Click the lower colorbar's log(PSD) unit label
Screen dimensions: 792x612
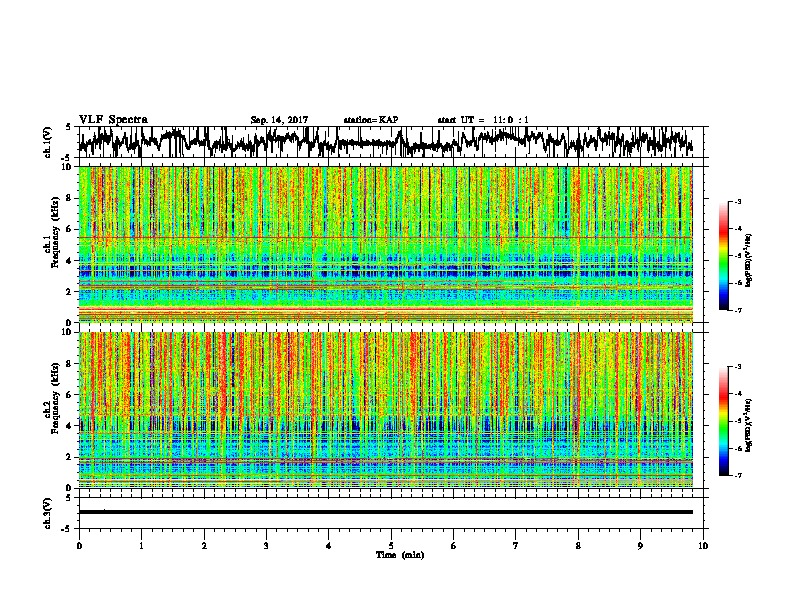point(749,425)
